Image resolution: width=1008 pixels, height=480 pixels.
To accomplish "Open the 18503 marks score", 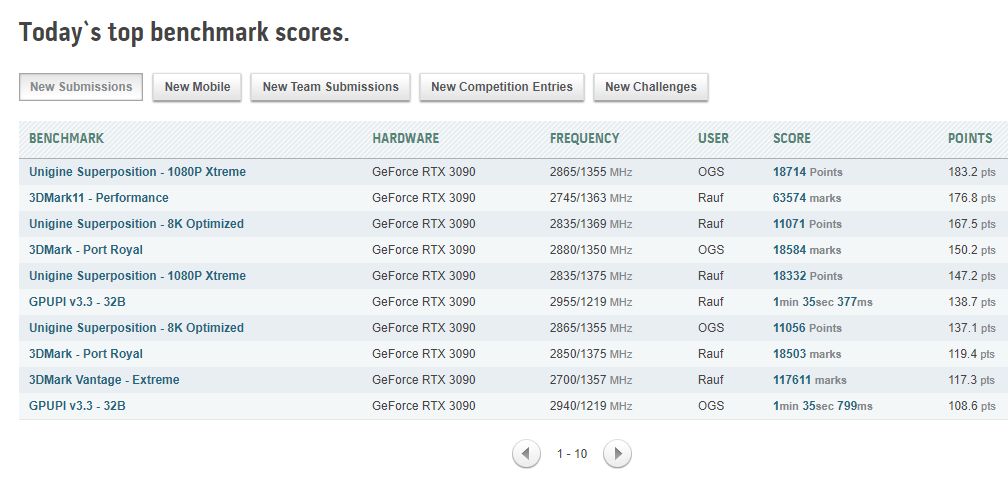I will (807, 354).
